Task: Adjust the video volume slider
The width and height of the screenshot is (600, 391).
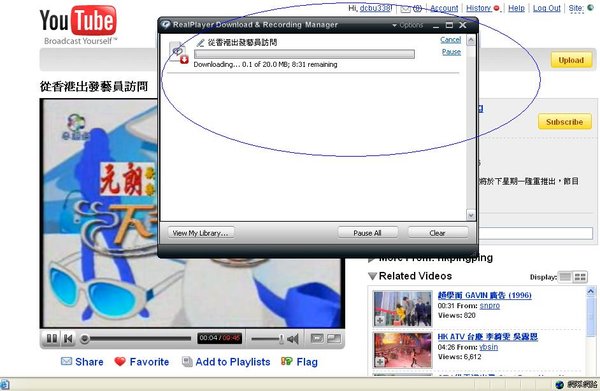Action: [267, 339]
